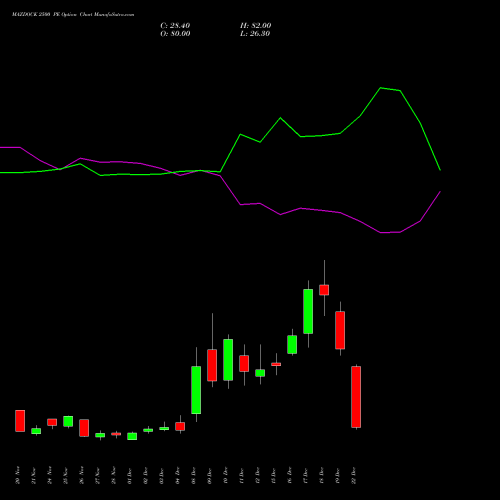The height and width of the screenshot is (500, 500).
Task: Select the tall green candle above 08 Dec
Action: (196, 390)
